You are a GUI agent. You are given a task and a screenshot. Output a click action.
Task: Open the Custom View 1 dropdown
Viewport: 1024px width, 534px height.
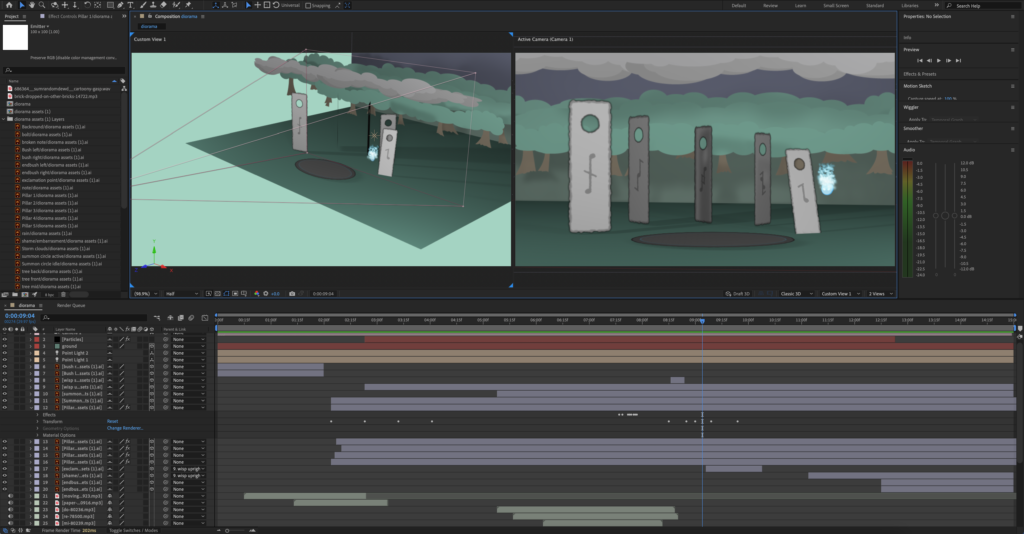840,294
